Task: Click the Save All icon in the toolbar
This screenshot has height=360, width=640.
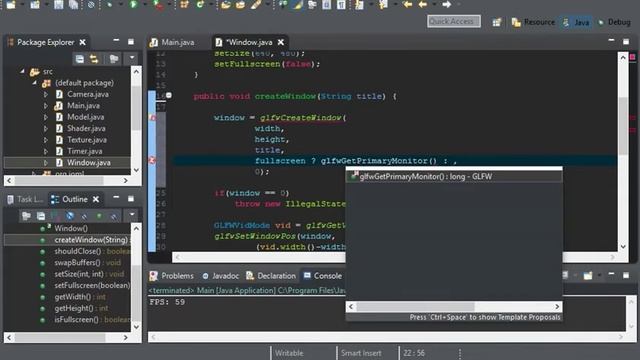Action: coord(73,4)
